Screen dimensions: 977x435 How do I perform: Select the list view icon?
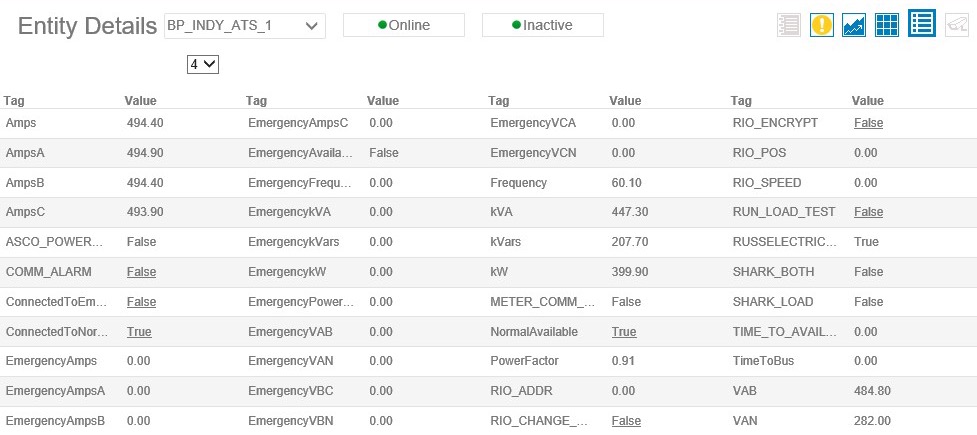pos(922,23)
